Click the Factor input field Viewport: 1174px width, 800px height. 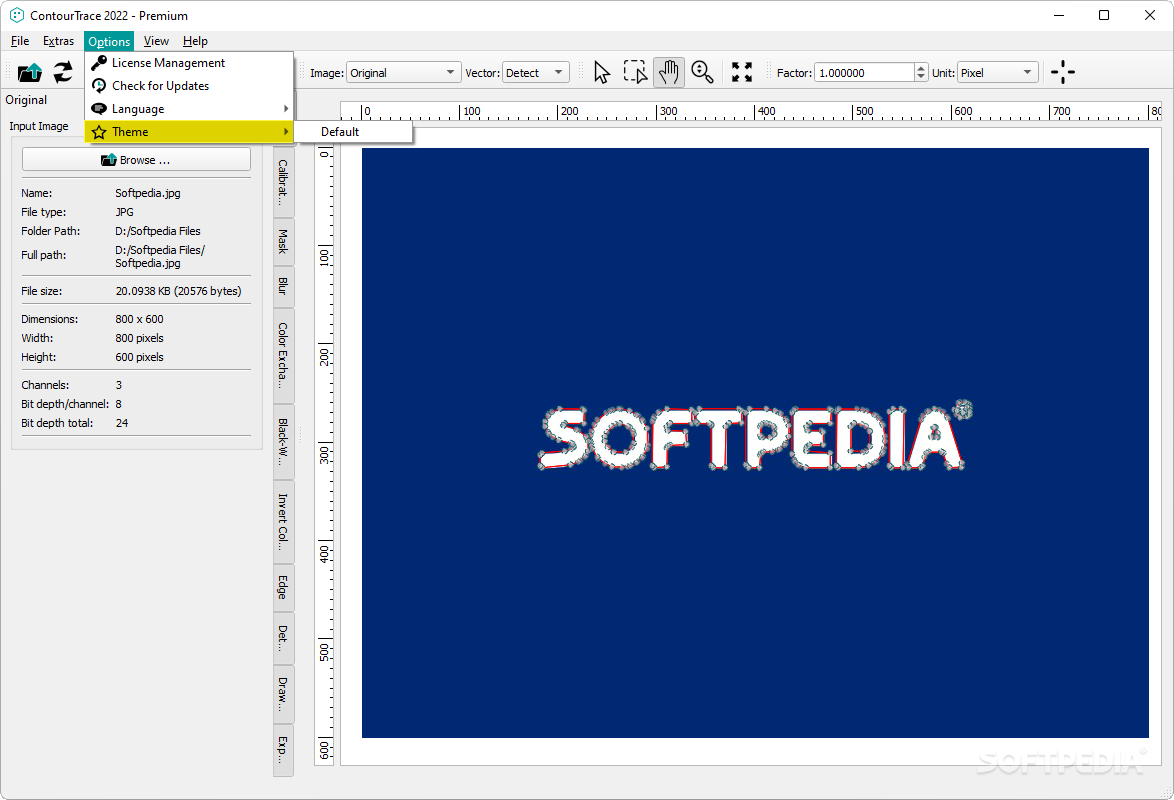tap(864, 73)
